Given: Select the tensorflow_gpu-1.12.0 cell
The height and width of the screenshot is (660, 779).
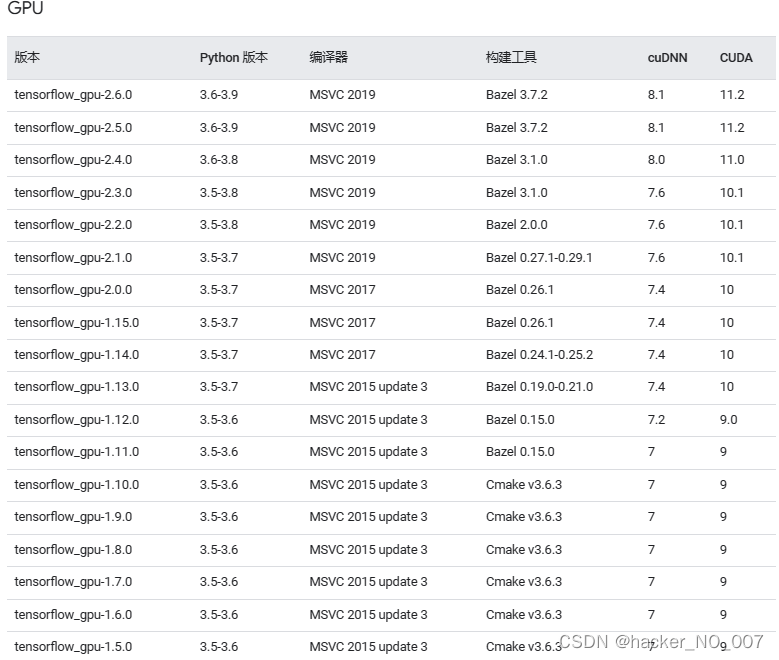Looking at the screenshot, I should (x=77, y=420).
